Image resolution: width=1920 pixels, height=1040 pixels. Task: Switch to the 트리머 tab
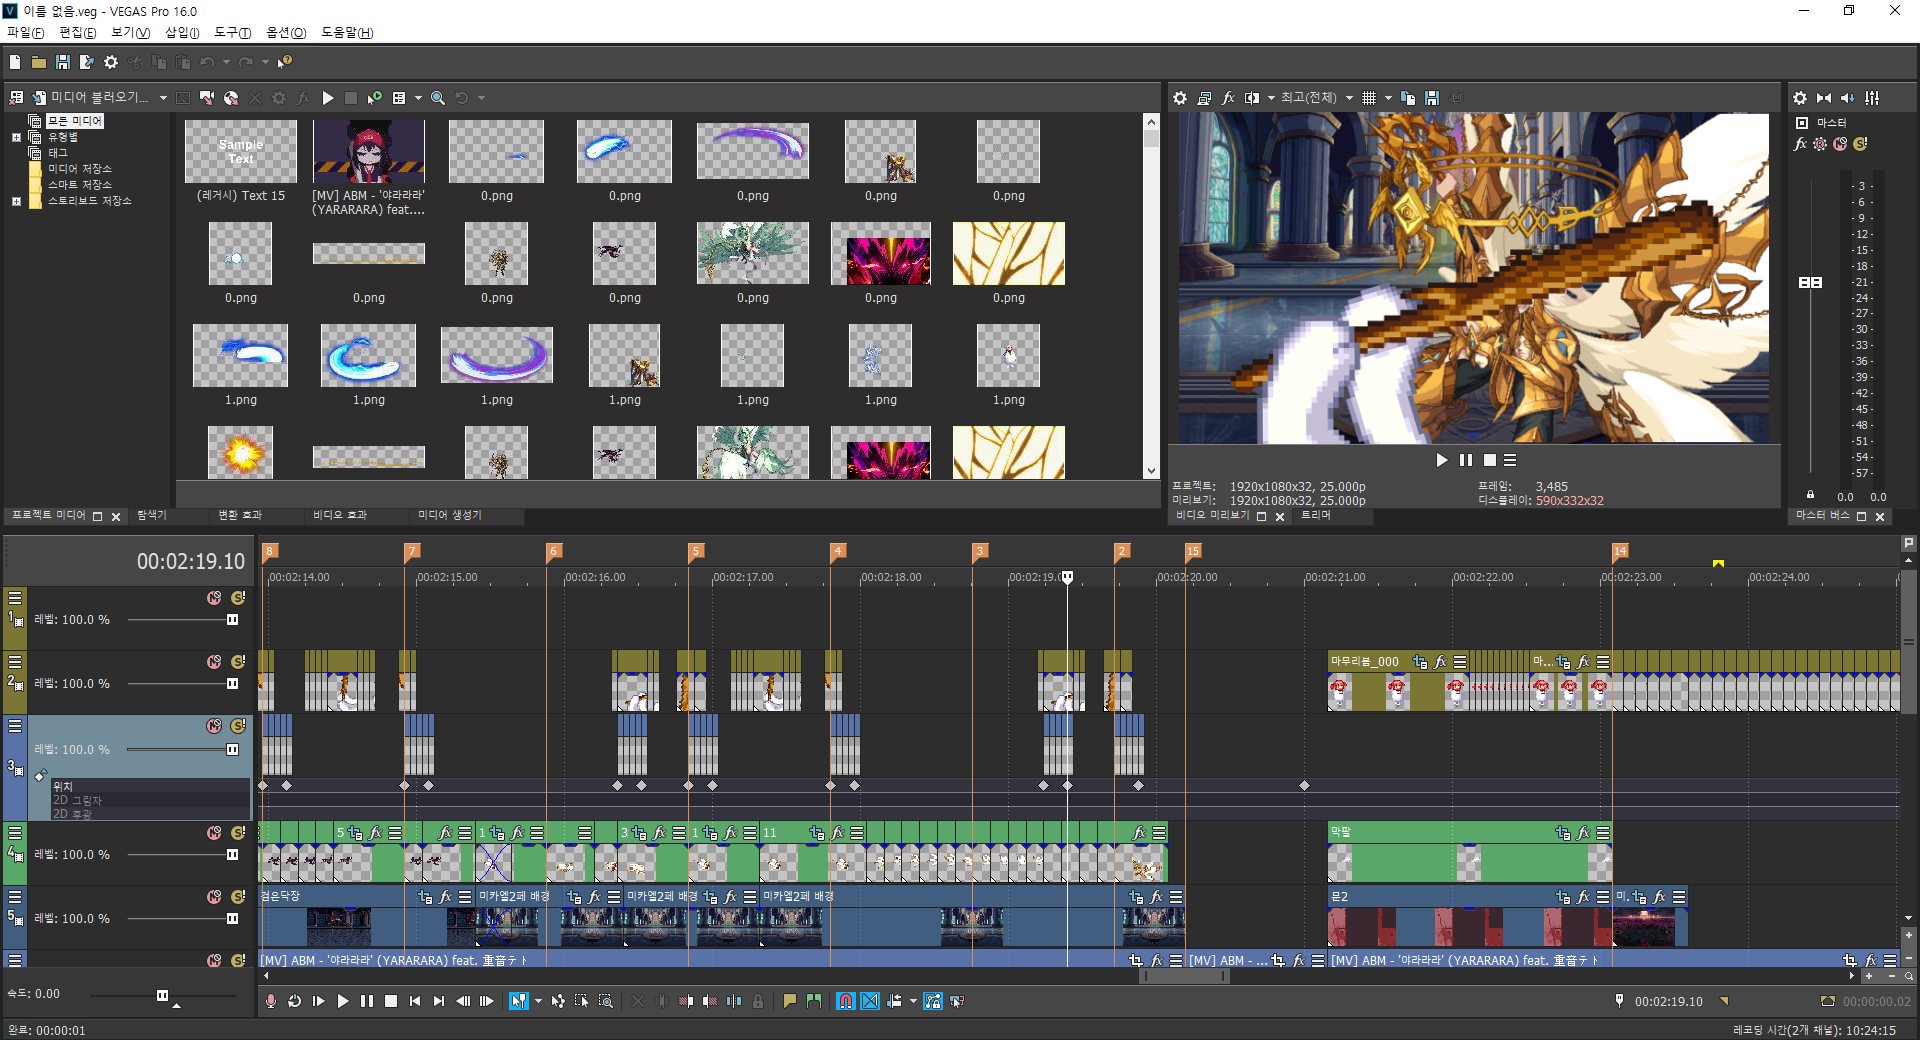[x=1316, y=515]
